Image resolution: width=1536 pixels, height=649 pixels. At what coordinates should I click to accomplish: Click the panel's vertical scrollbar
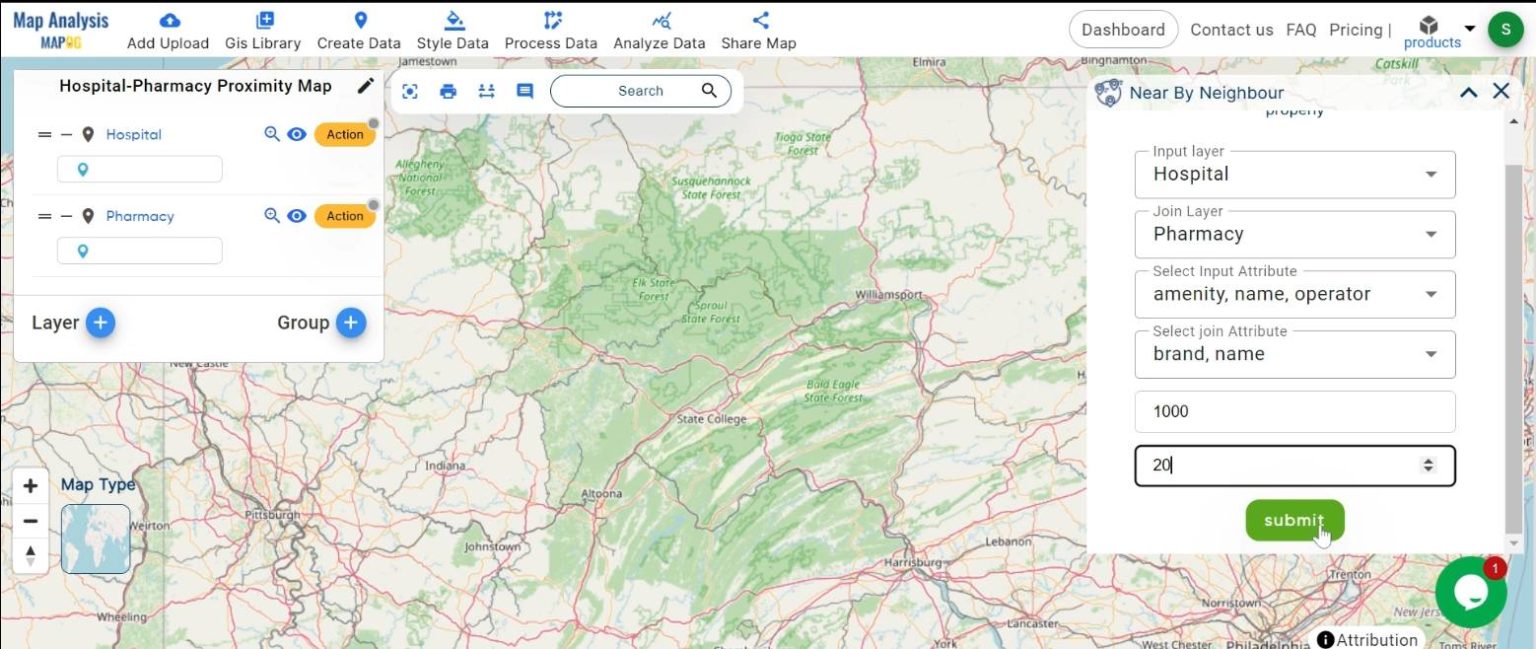click(x=1513, y=350)
